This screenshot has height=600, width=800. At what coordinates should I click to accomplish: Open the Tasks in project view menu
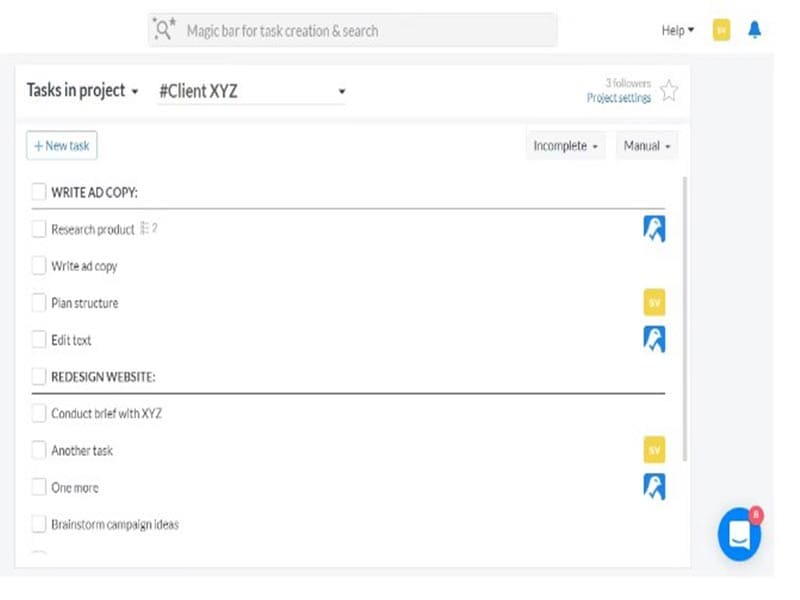[82, 91]
